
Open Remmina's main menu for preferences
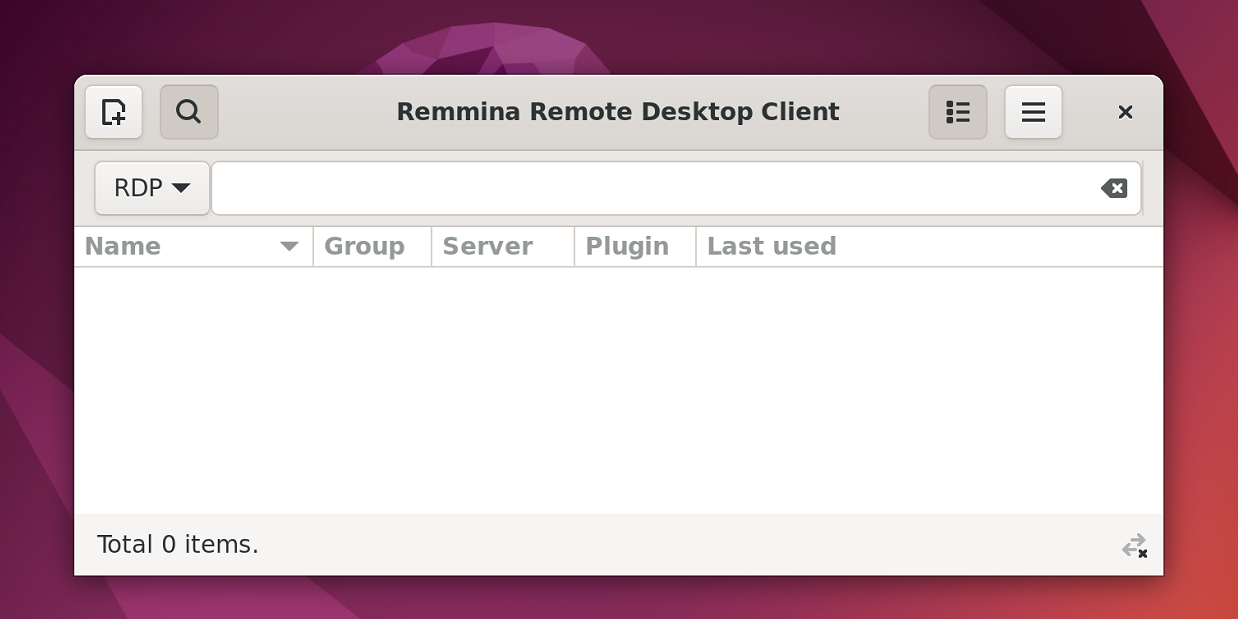[1033, 112]
